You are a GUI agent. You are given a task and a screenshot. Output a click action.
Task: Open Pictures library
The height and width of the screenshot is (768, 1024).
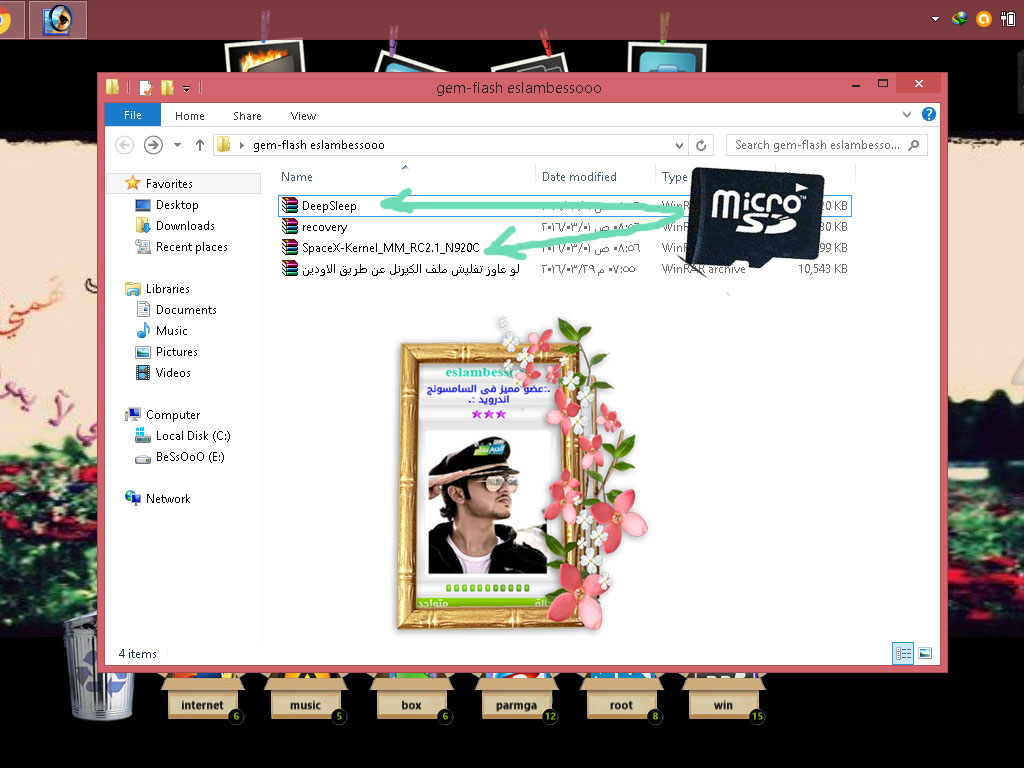(176, 351)
